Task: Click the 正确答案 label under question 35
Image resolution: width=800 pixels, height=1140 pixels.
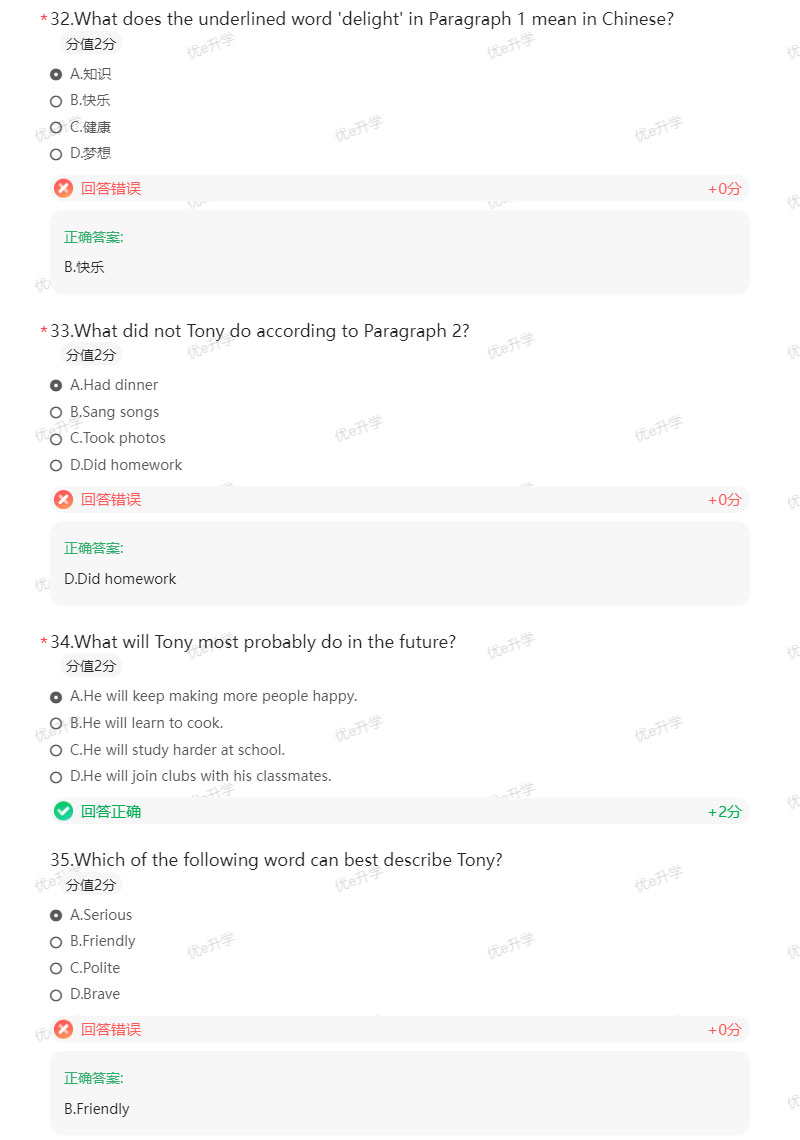Action: [x=93, y=1078]
